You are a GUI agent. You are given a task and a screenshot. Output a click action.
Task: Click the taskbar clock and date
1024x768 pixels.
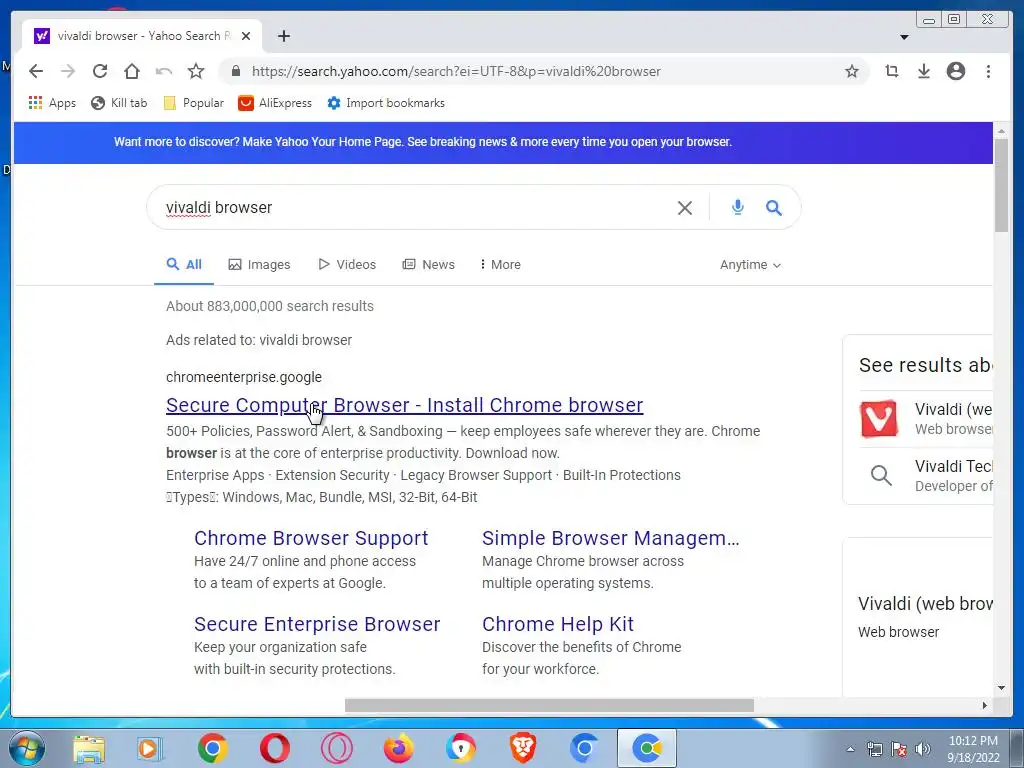973,749
